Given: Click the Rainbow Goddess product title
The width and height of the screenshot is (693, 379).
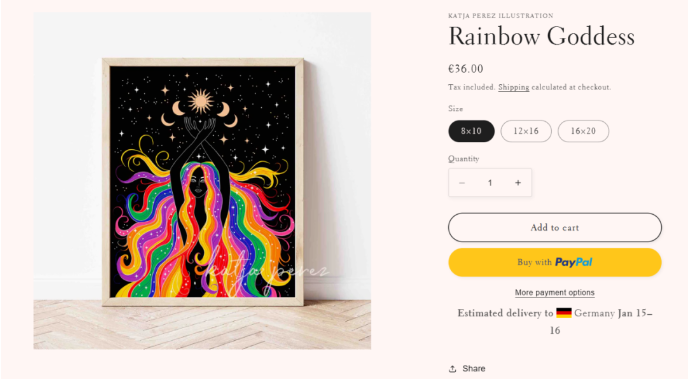Looking at the screenshot, I should point(541,36).
